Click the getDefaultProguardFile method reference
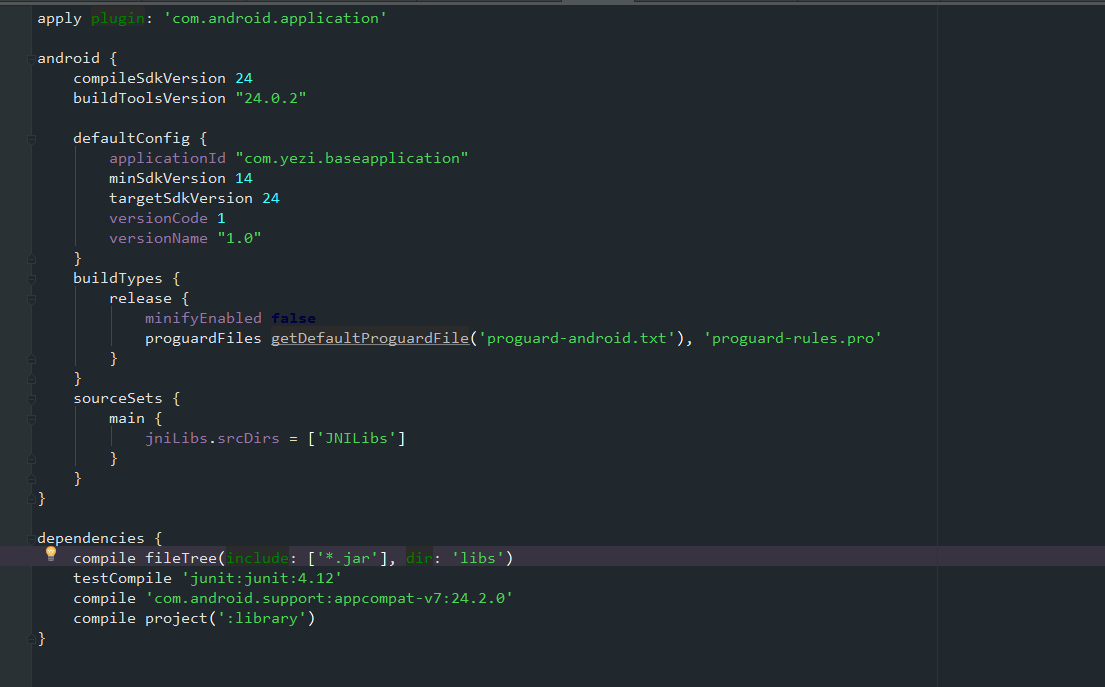The height and width of the screenshot is (687, 1105). coord(370,338)
